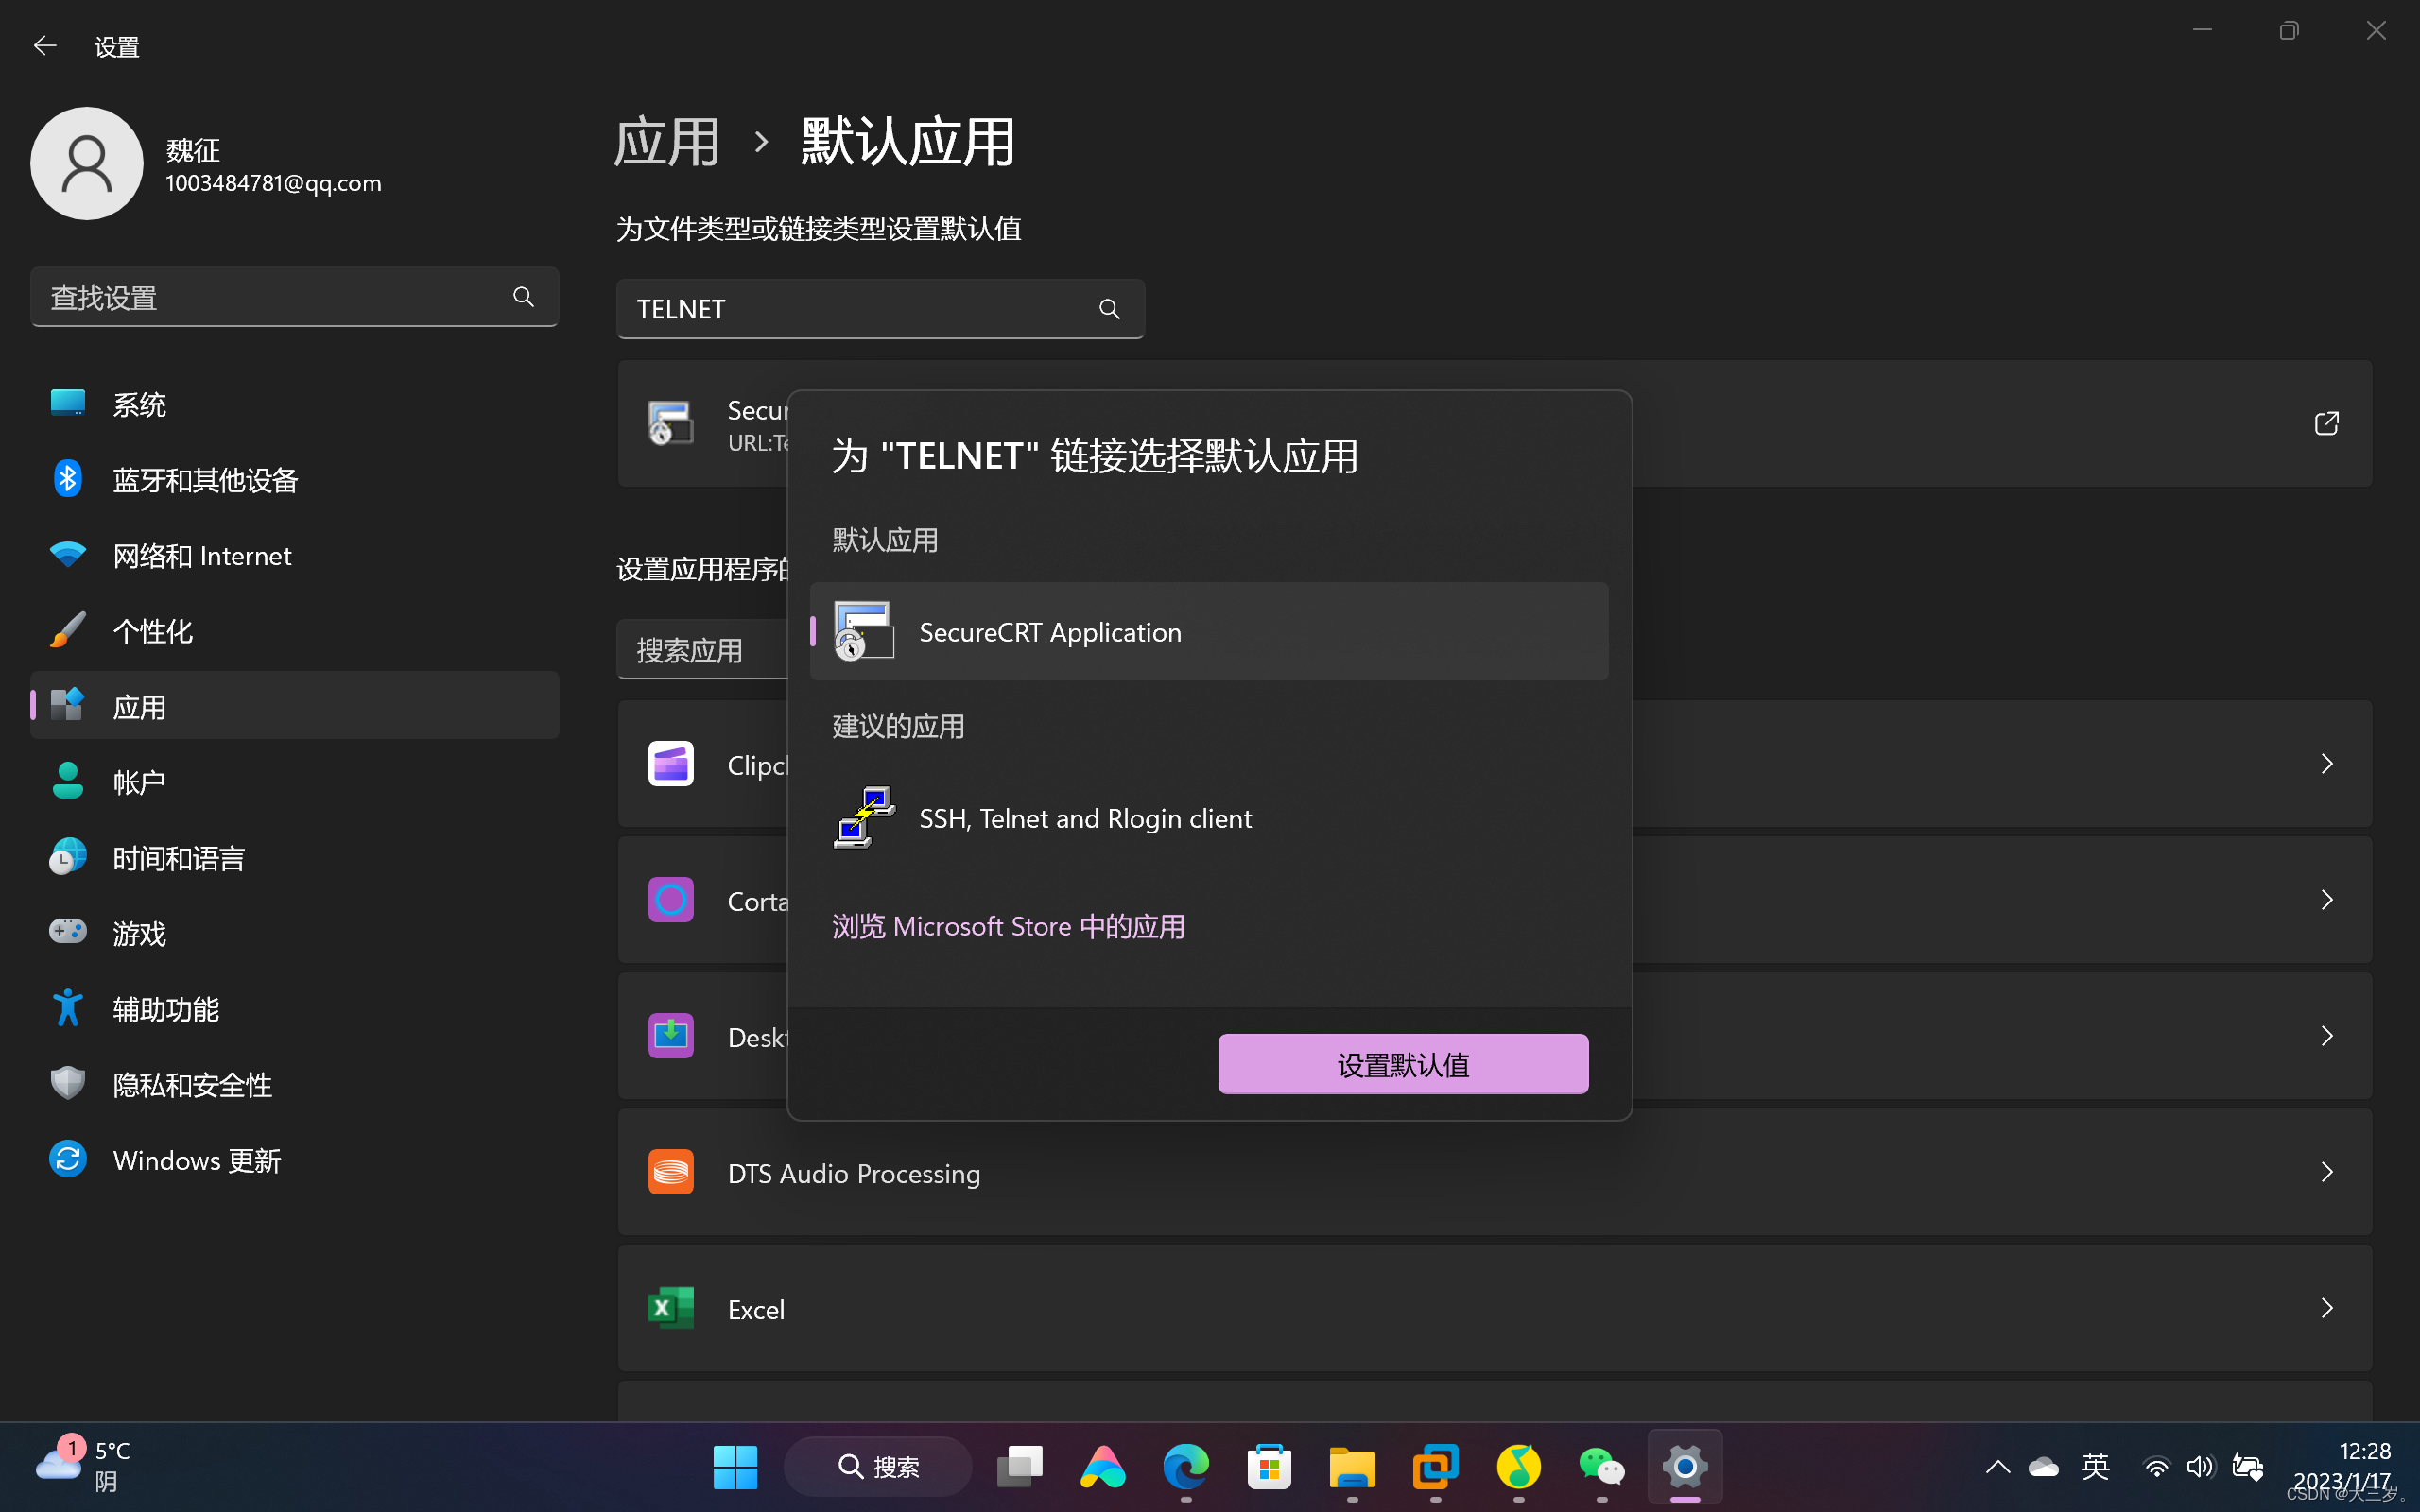Image resolution: width=2420 pixels, height=1512 pixels.
Task: Launch Microsoft Edge from taskbar
Action: 1186,1467
